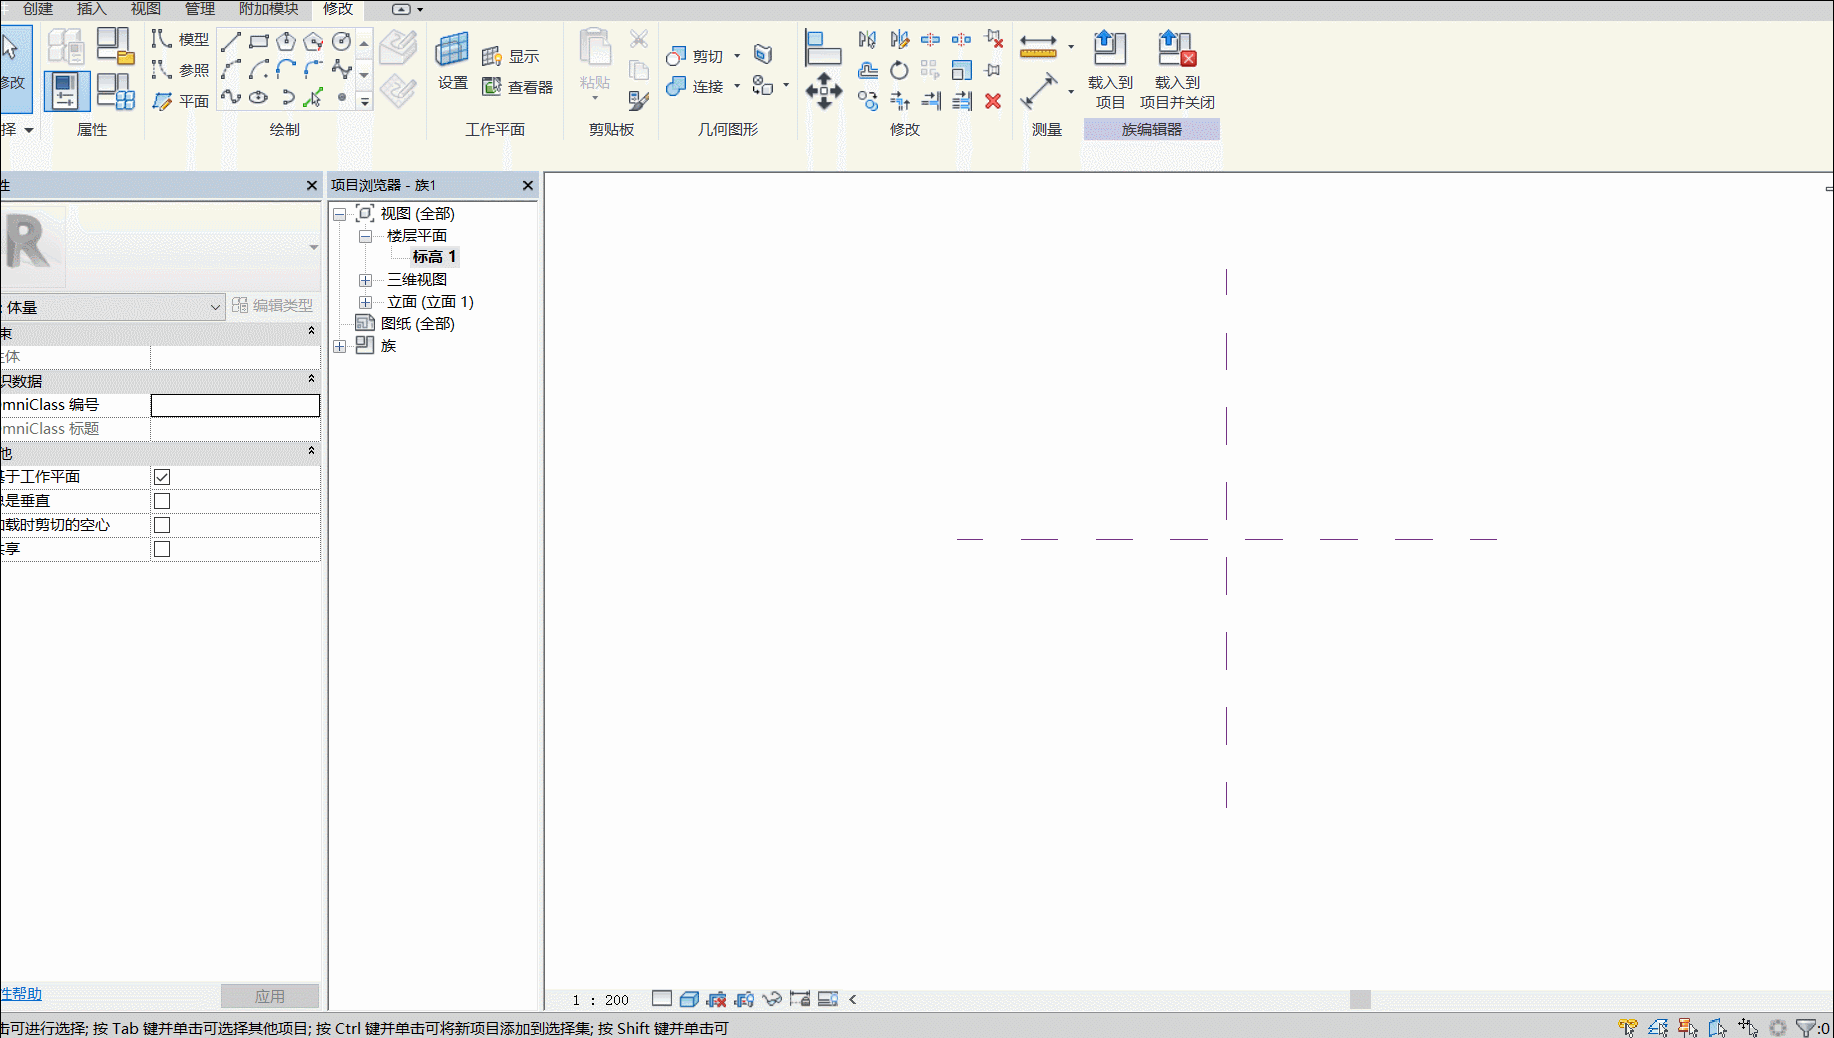Open the Set work plane tool (设置)

click(x=452, y=61)
